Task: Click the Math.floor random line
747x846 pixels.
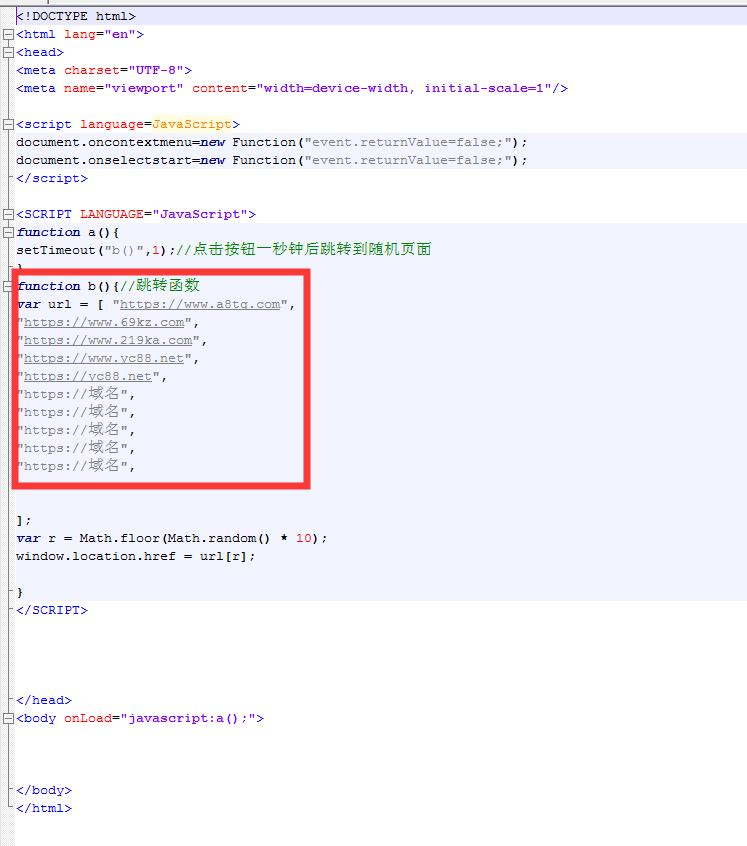Action: pos(170,538)
